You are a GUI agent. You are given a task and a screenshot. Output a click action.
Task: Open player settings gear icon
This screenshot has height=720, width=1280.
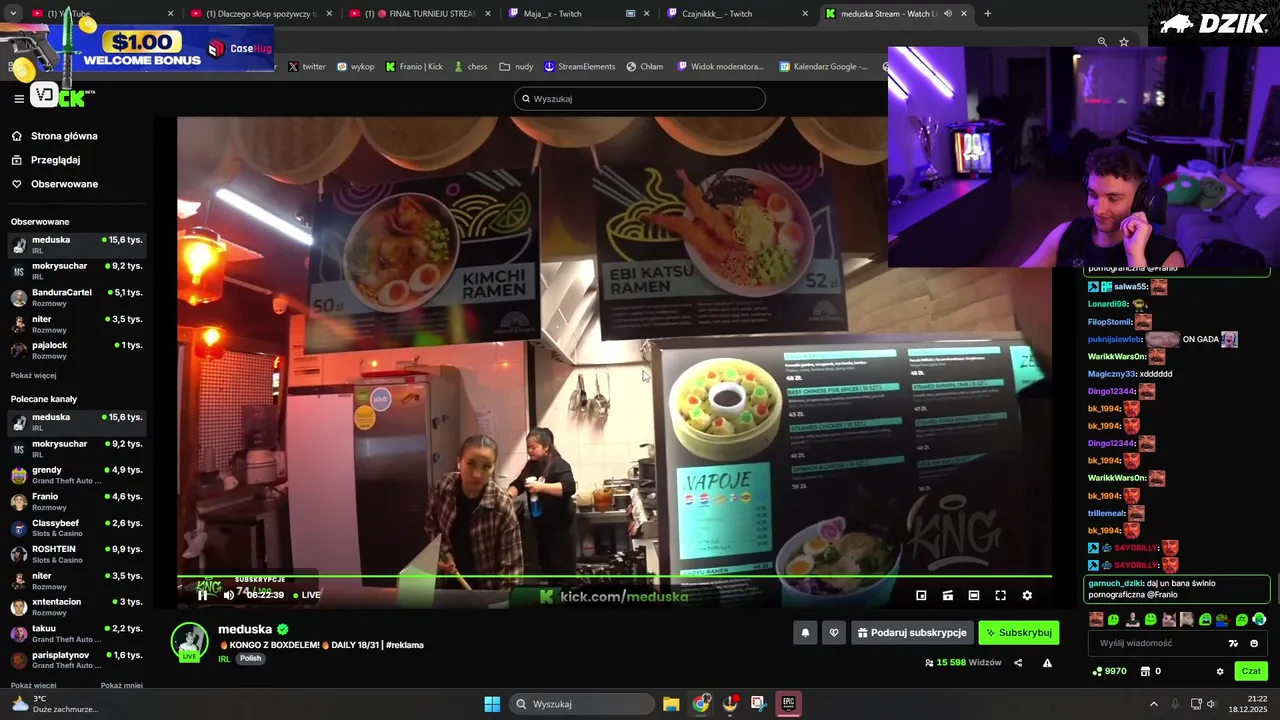coord(1027,595)
